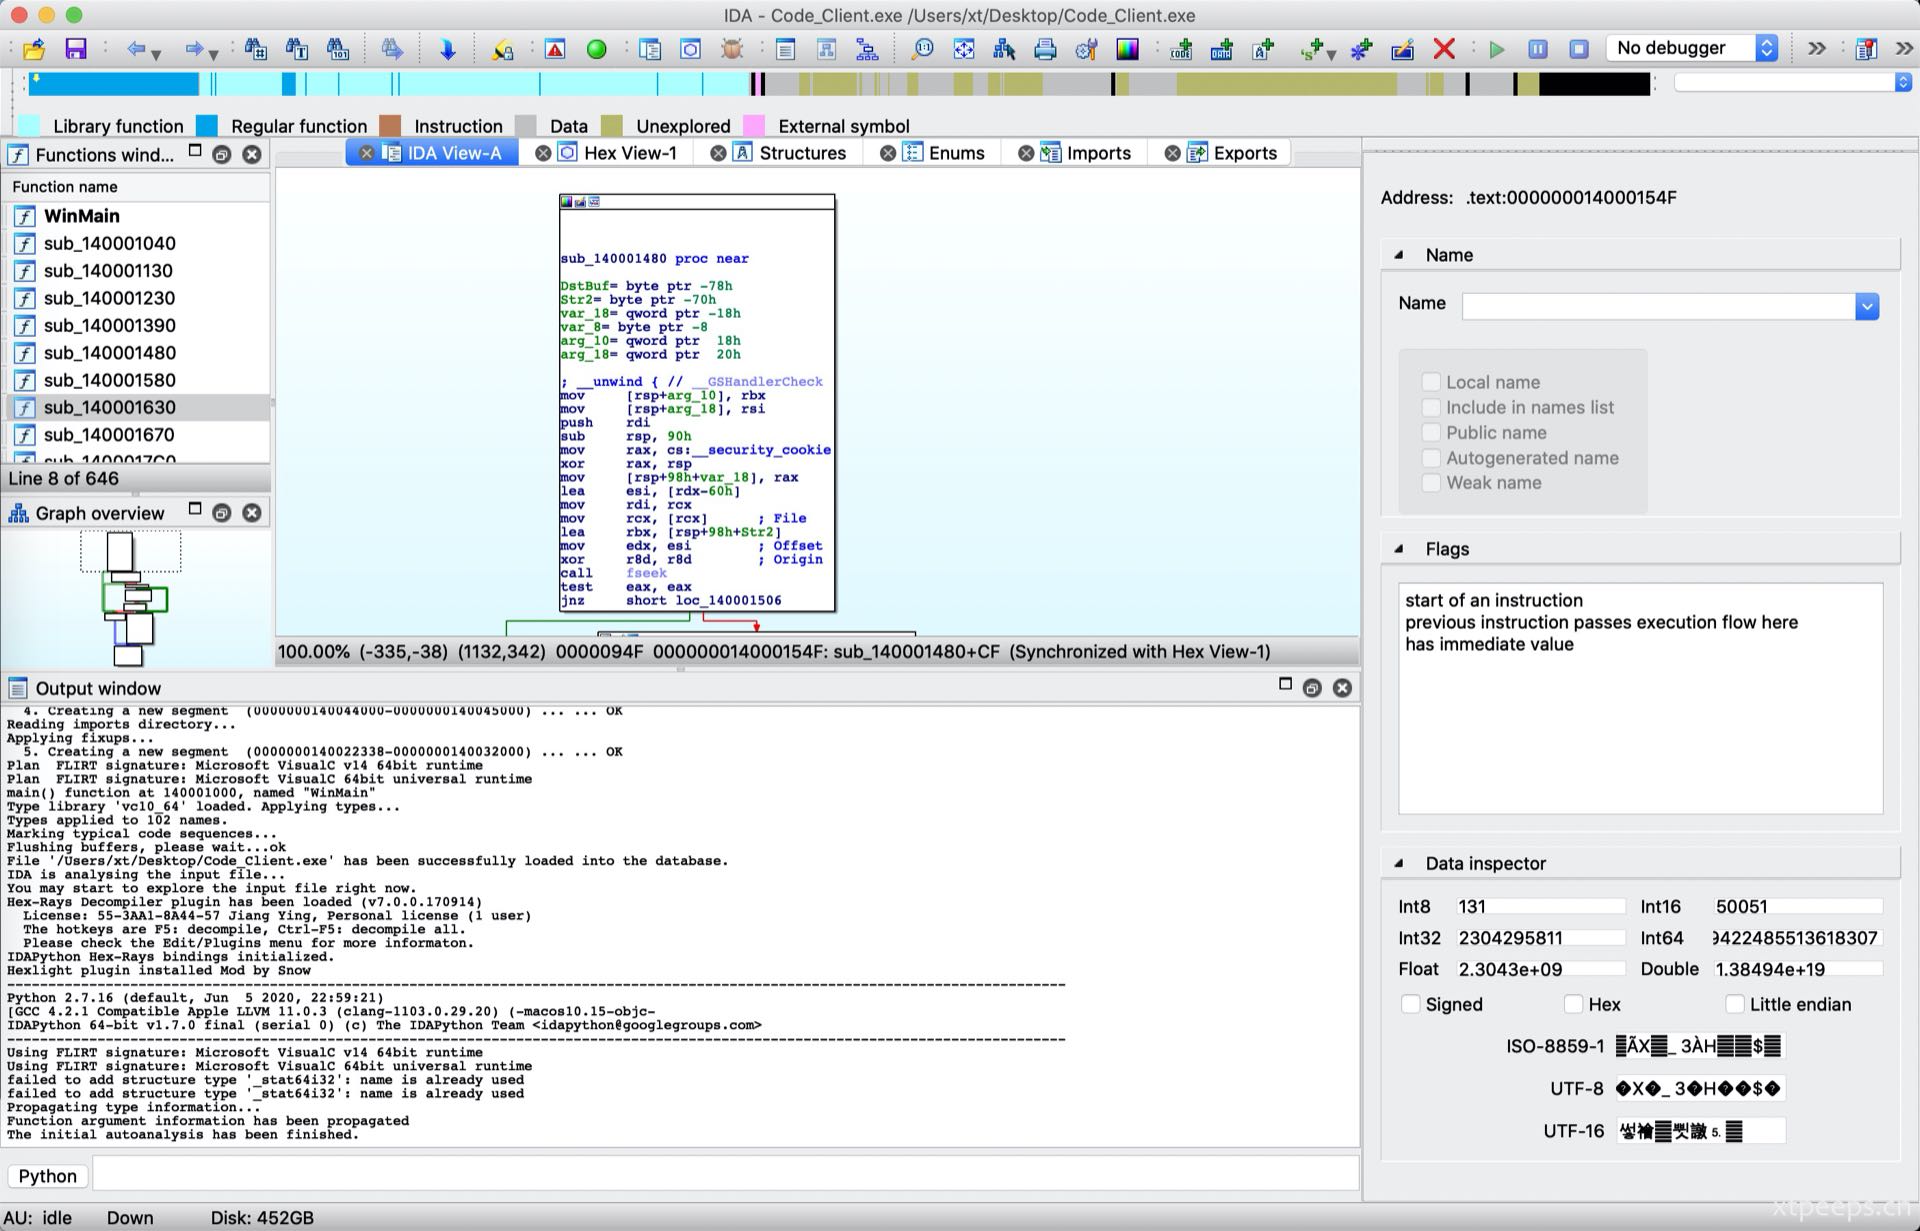Enable the 'Local name' checkbox
The width and height of the screenshot is (1920, 1231).
pyautogui.click(x=1431, y=382)
